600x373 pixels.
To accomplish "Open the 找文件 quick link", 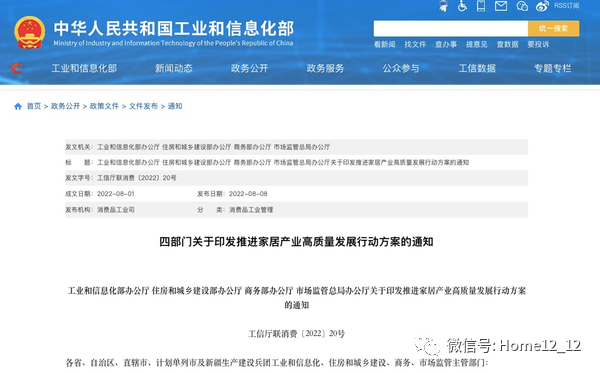I will point(415,44).
